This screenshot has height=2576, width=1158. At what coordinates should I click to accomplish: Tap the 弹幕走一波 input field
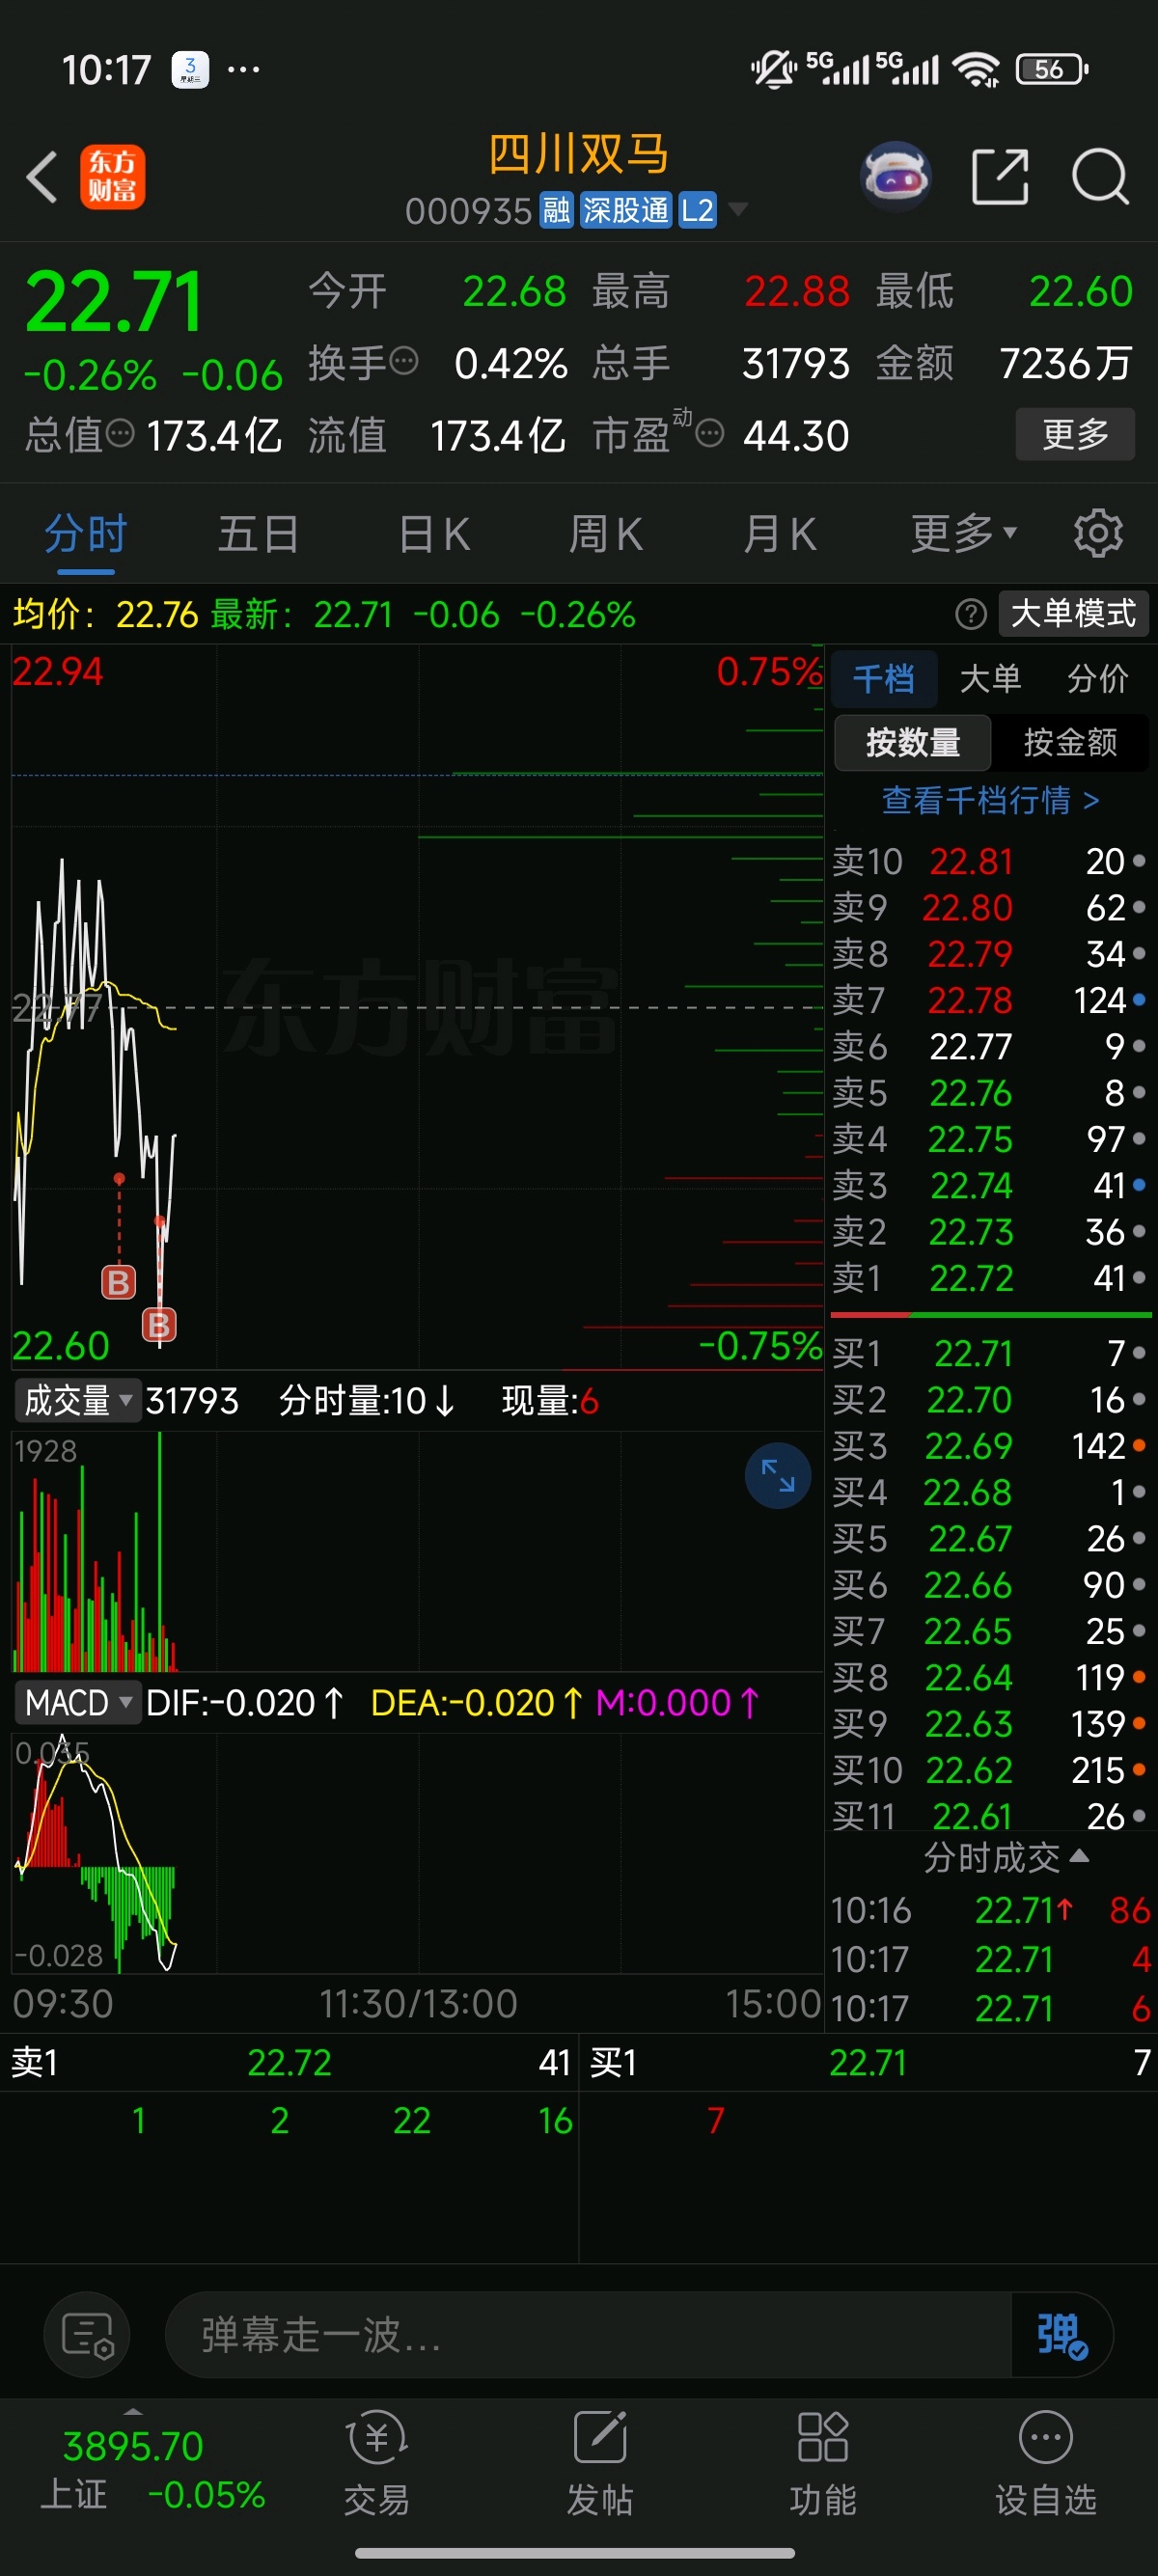click(588, 2335)
